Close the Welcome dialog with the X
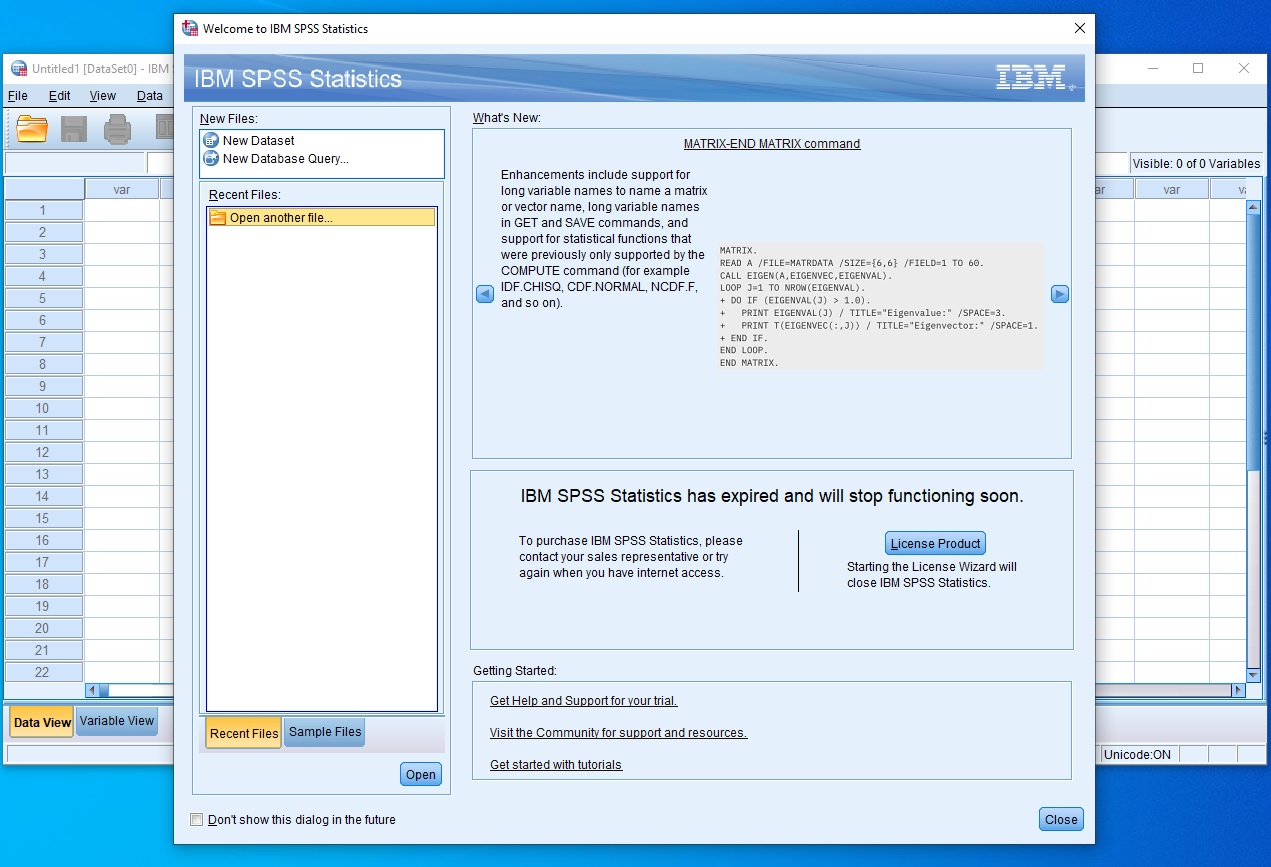The height and width of the screenshot is (867, 1271). [x=1079, y=28]
